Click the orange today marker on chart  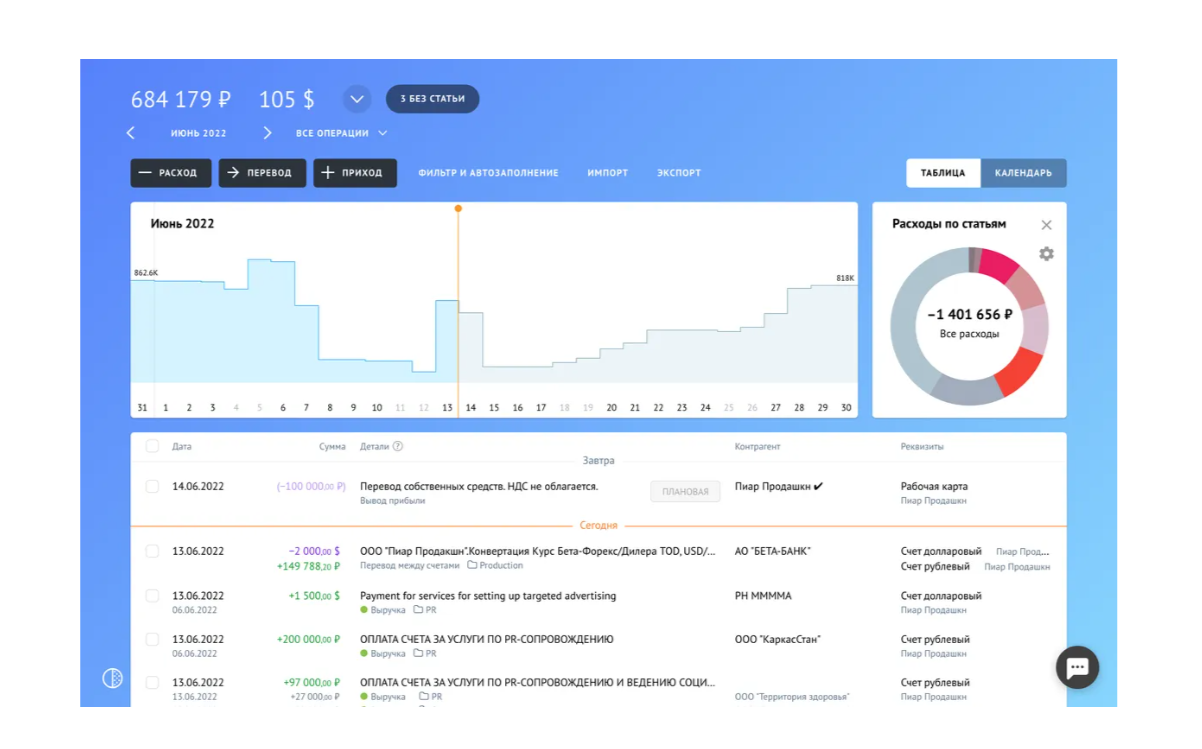[x=458, y=209]
